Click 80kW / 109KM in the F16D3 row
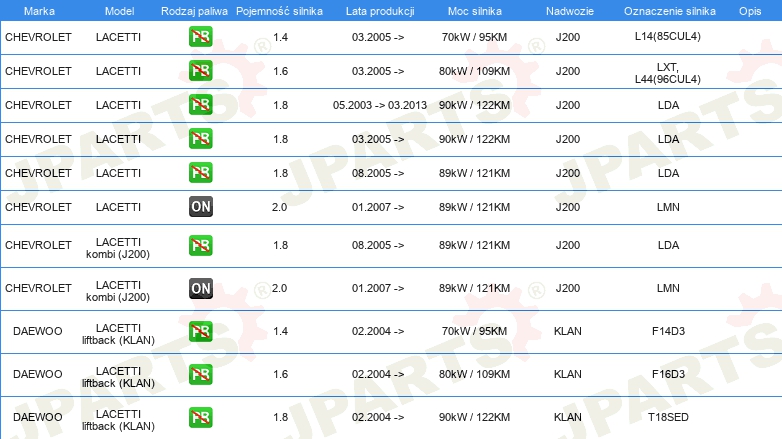 (x=474, y=374)
